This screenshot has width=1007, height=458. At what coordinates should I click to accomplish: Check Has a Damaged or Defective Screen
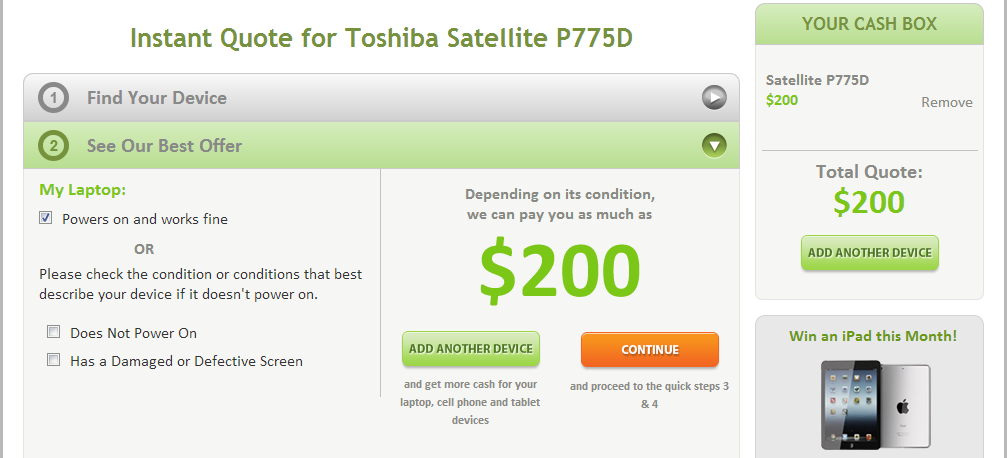(53, 360)
